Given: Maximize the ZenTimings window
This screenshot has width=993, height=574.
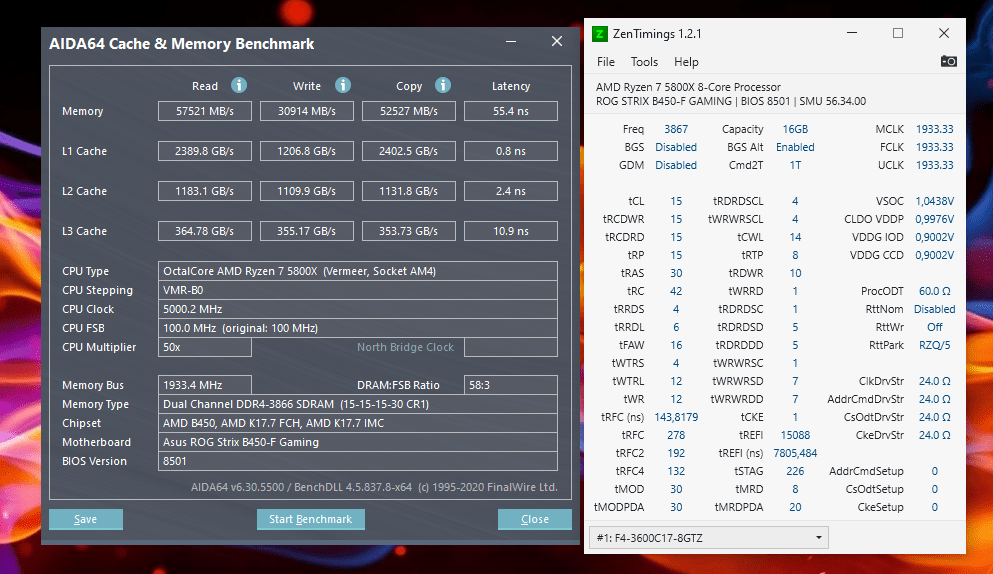Looking at the screenshot, I should [x=898, y=33].
